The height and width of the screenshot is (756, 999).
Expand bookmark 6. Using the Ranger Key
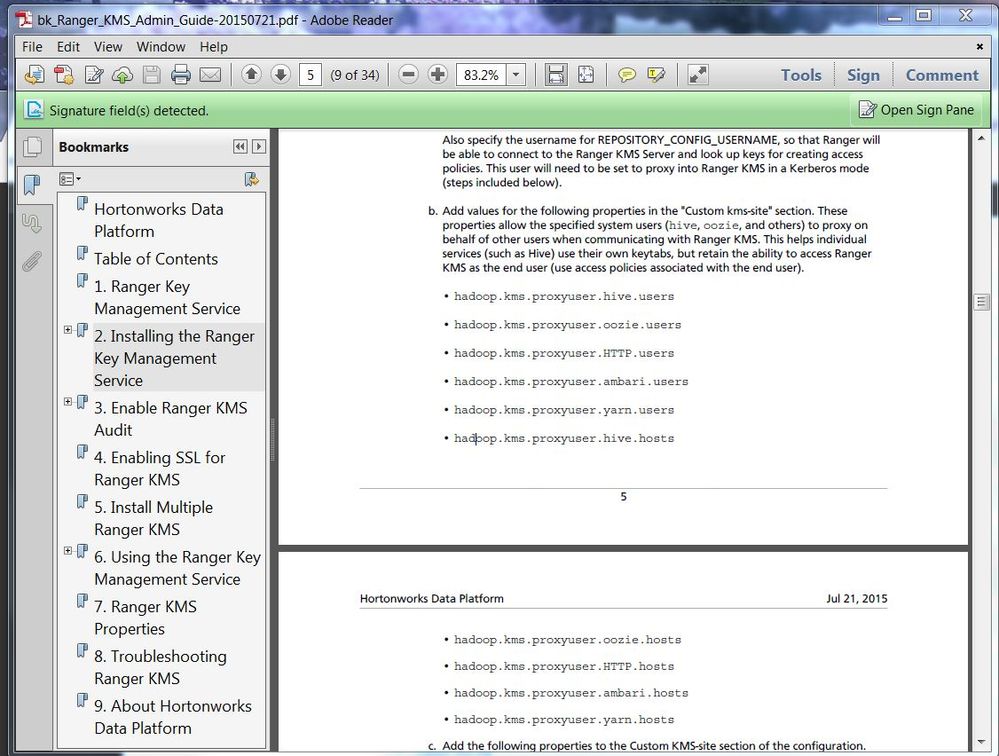[68, 550]
